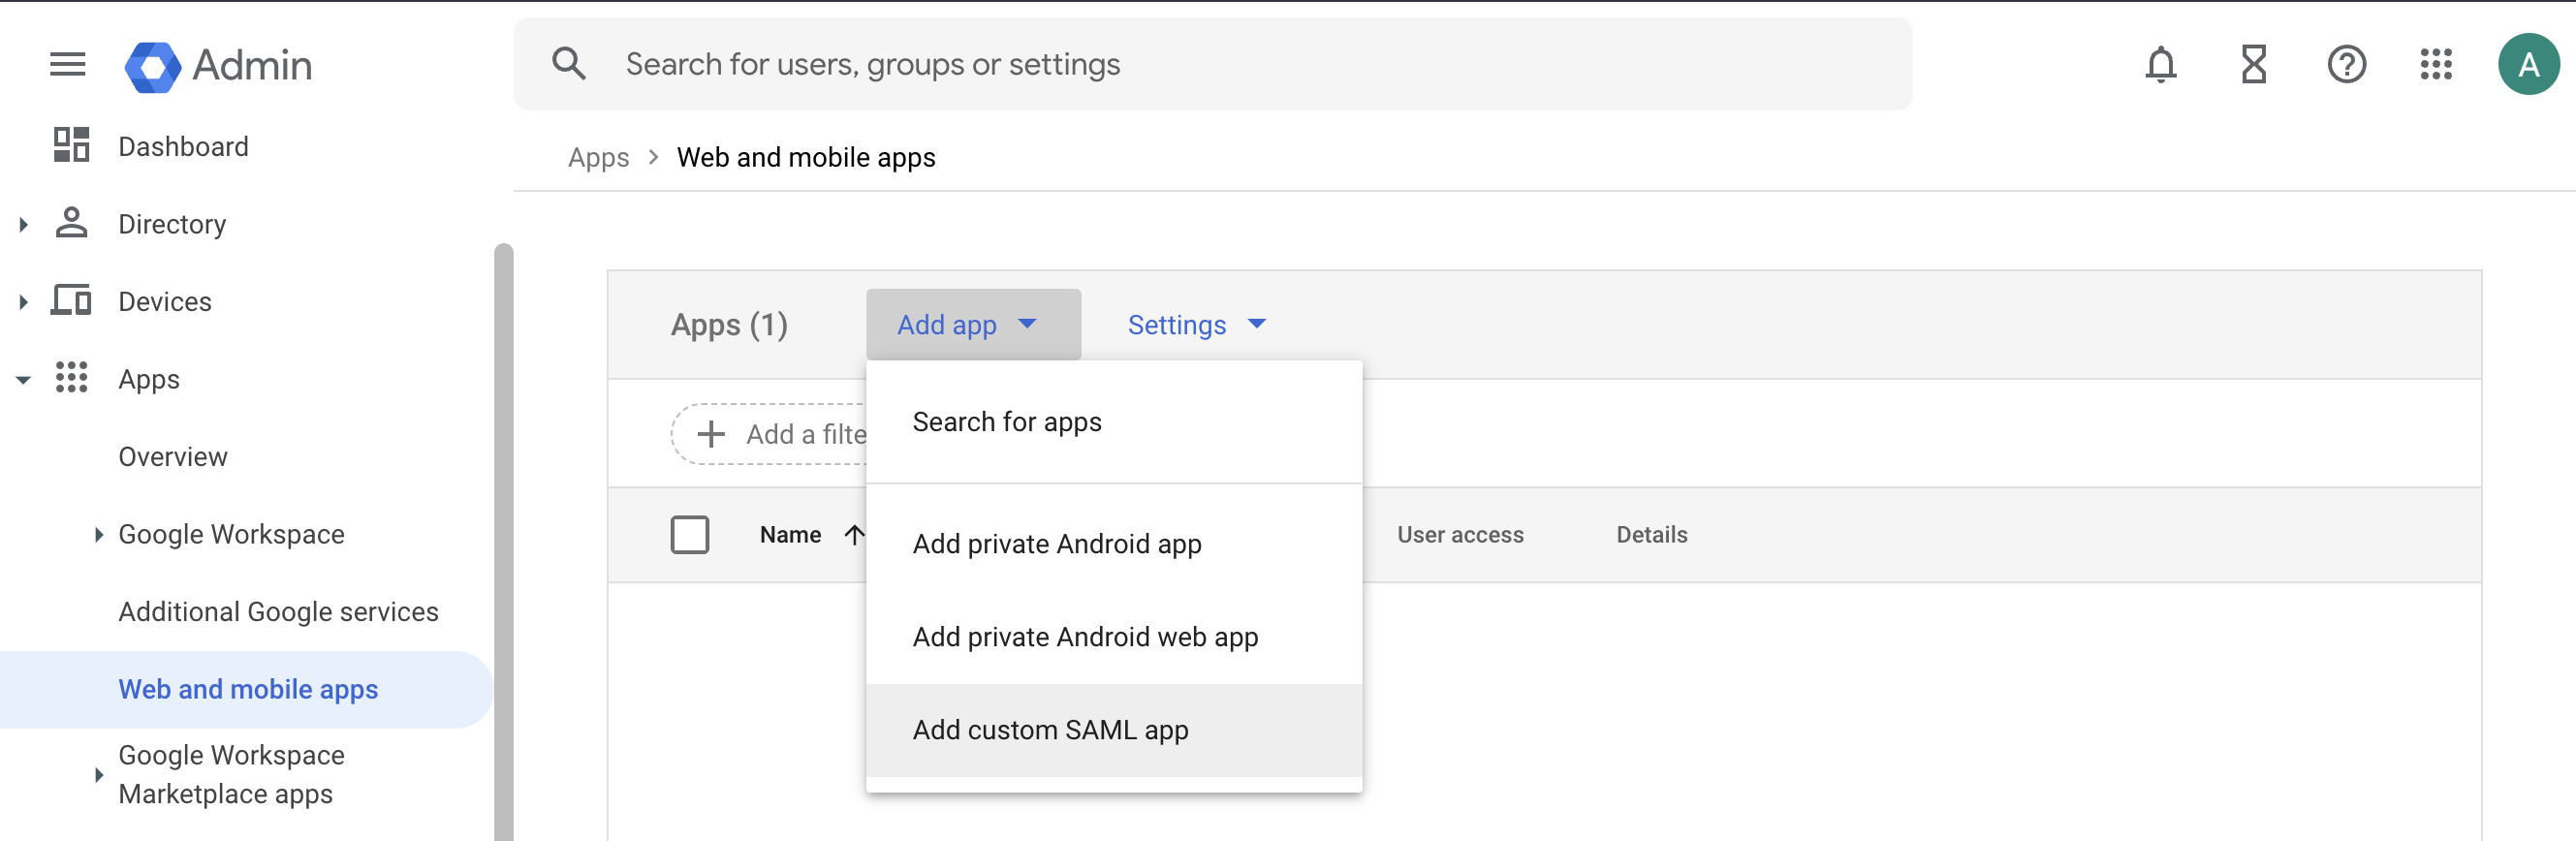Open the hamburger main menu

coord(68,65)
